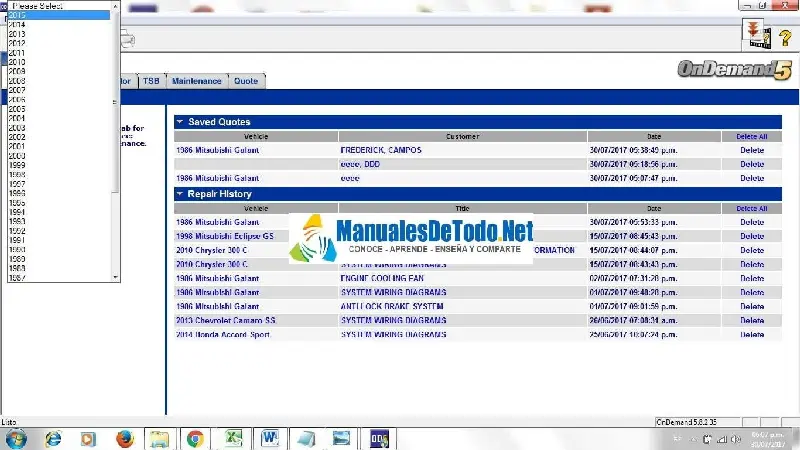Switch to Word in the taskbar
This screenshot has height=450, width=800.
click(x=270, y=438)
